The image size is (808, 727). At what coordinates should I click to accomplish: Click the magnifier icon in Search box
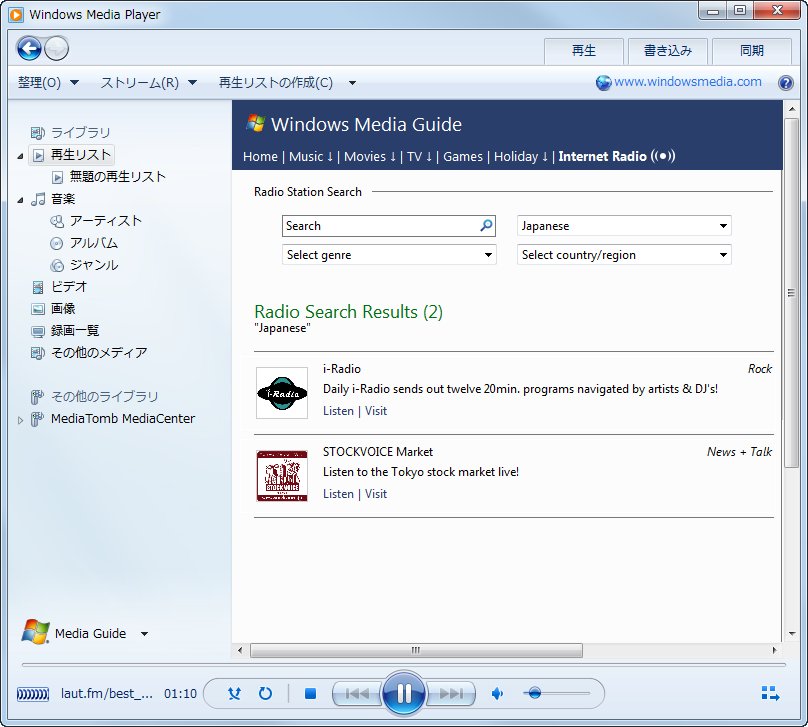486,225
